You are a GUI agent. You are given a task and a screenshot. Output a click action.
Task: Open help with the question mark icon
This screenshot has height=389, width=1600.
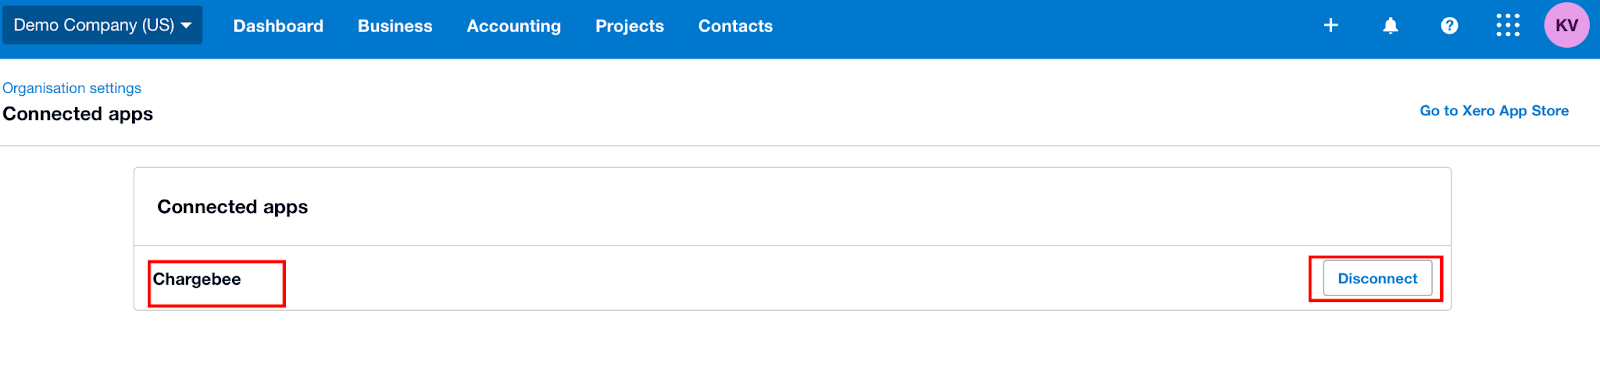(1449, 25)
